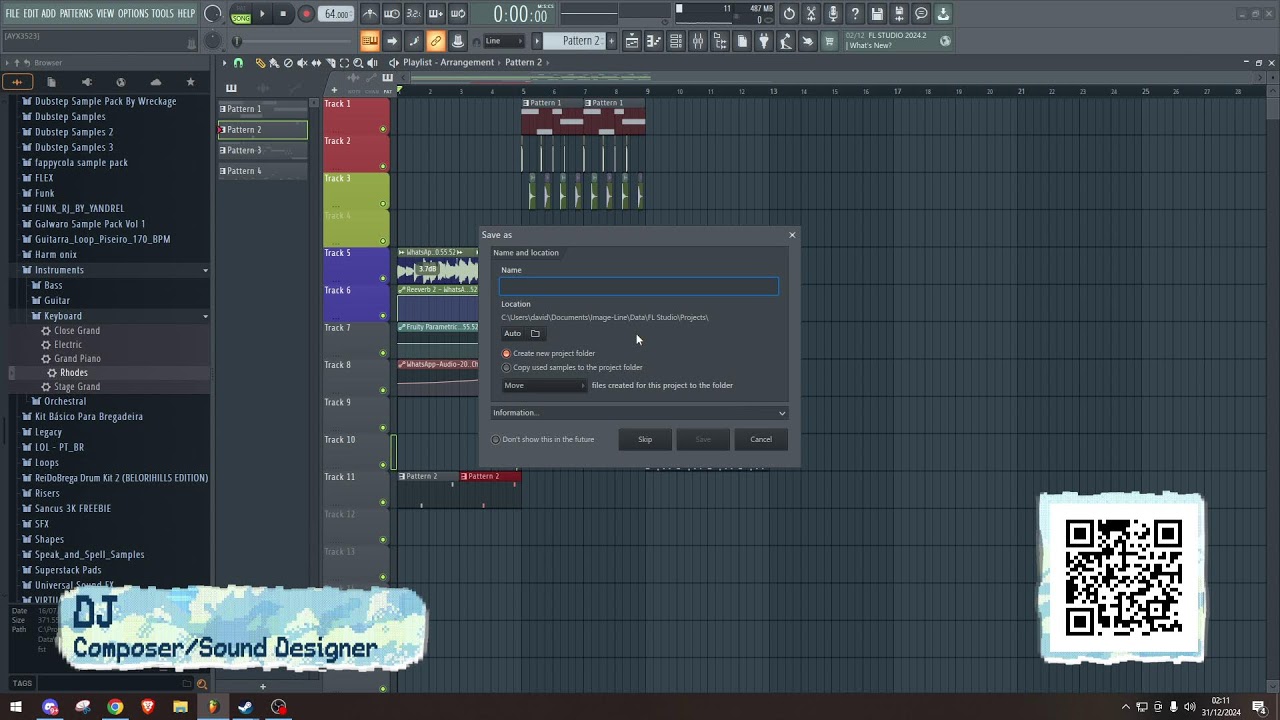Open the TOOLS menu
The image size is (1280, 720).
coord(162,13)
